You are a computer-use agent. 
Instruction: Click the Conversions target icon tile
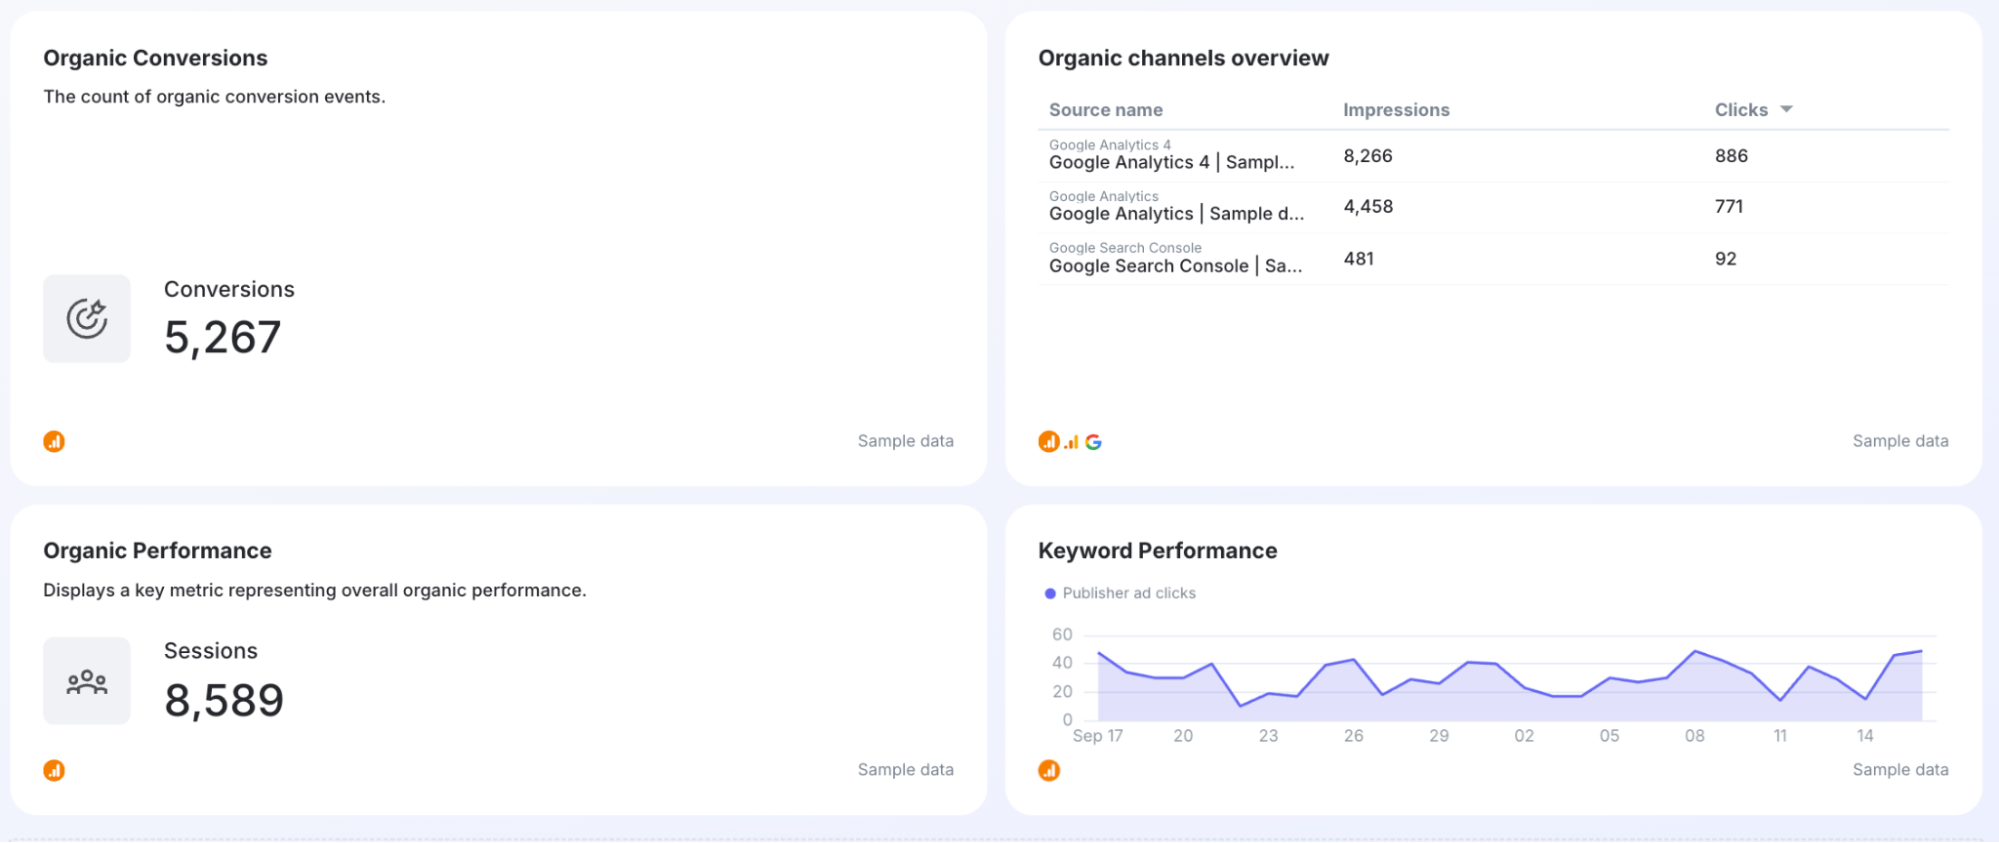pyautogui.click(x=87, y=319)
